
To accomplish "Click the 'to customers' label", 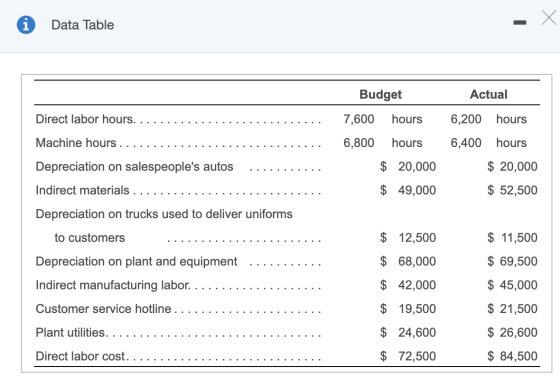I will tap(90, 238).
